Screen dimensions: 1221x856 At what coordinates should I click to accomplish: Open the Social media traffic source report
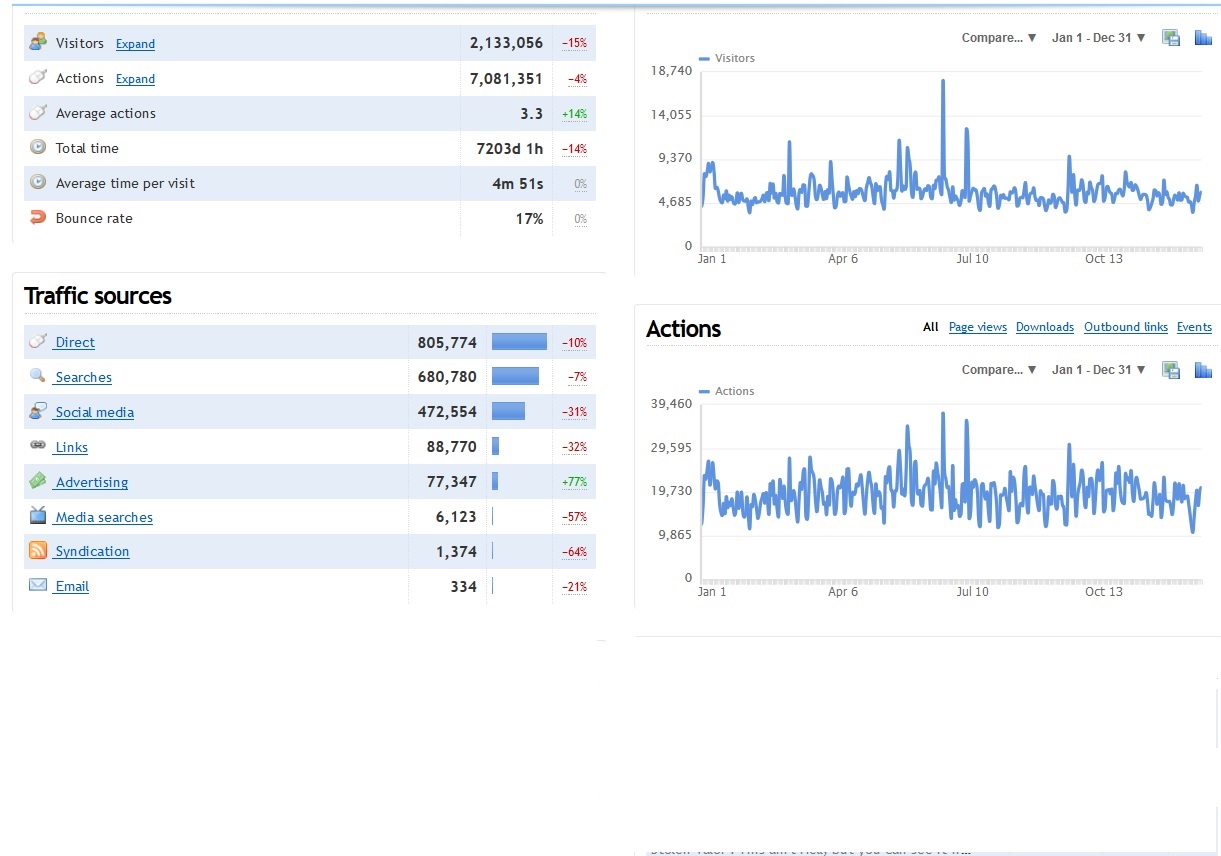pos(94,412)
